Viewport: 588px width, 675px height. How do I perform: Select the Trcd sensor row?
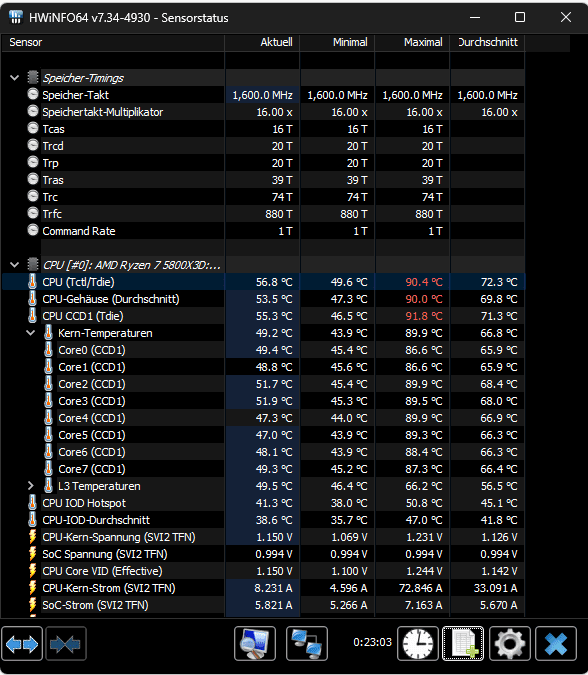[x=263, y=146]
